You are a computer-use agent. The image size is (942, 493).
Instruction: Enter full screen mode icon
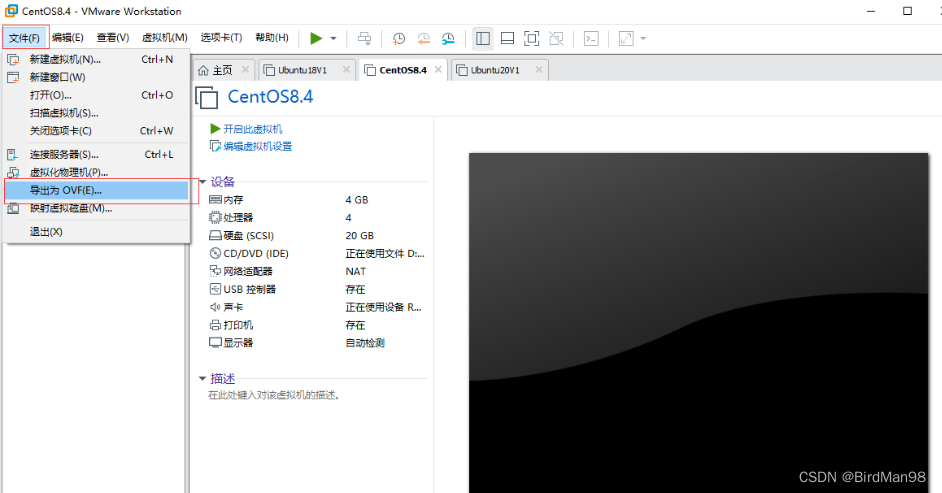tap(532, 38)
